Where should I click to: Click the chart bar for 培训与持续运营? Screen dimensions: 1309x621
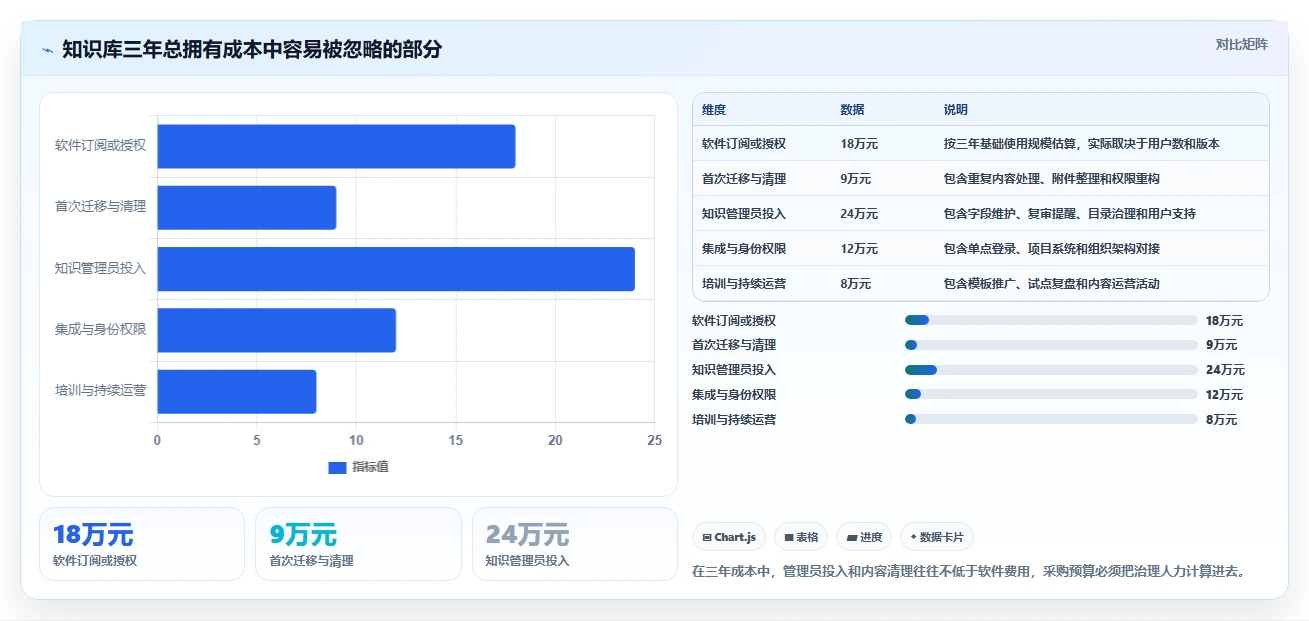(236, 391)
